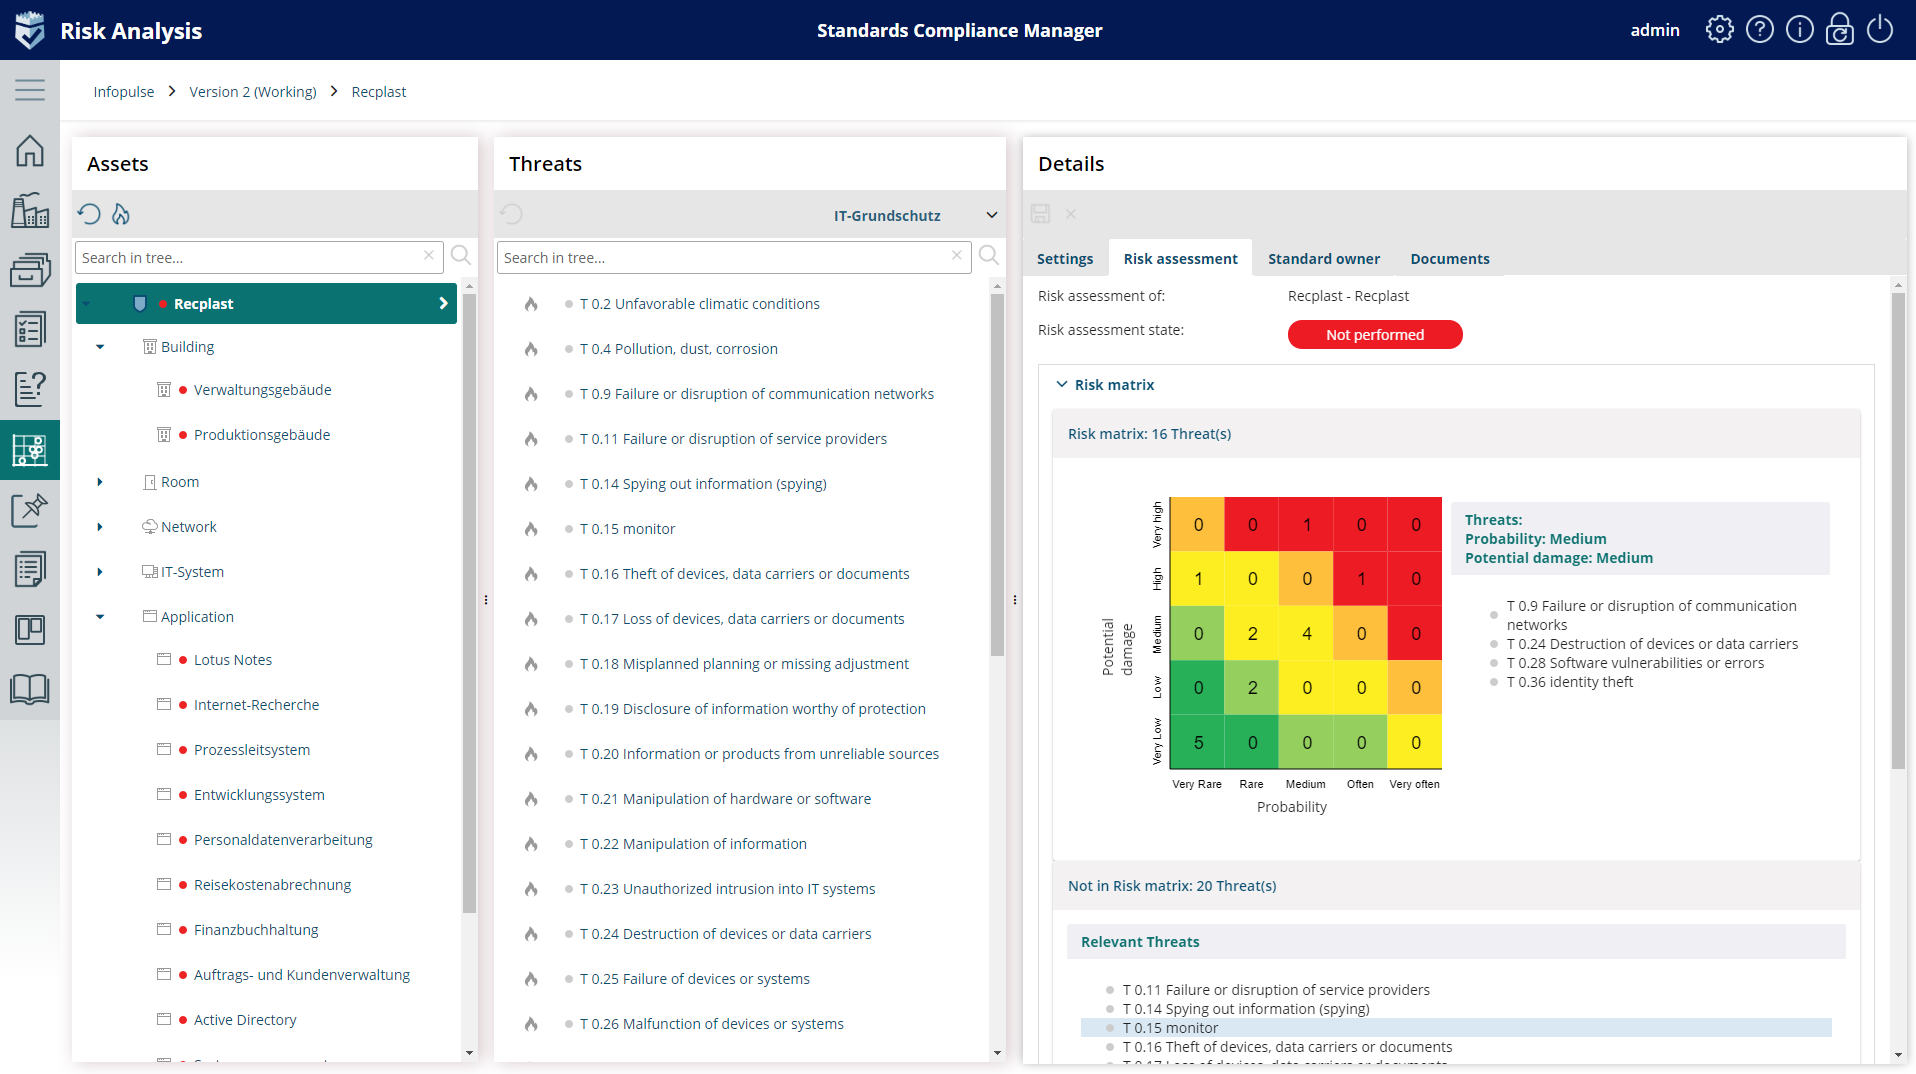The height and width of the screenshot is (1074, 1916).
Task: Open the stacked cards sidebar icon
Action: click(x=30, y=270)
